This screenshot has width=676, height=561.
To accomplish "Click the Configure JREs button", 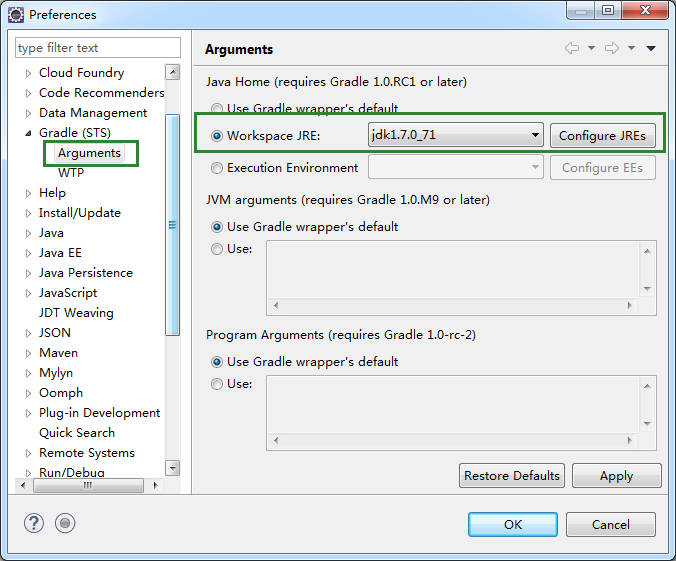I will point(603,135).
